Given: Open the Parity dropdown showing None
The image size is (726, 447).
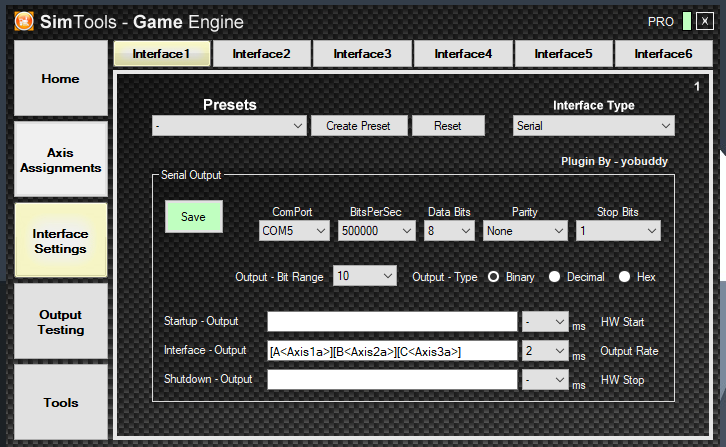Looking at the screenshot, I should click(x=525, y=231).
